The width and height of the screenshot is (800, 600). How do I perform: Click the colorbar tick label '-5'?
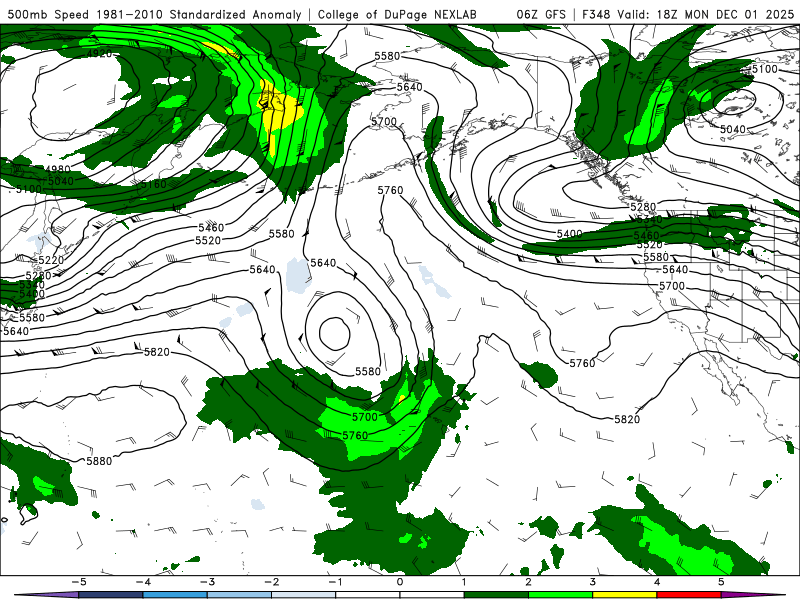click(79, 582)
